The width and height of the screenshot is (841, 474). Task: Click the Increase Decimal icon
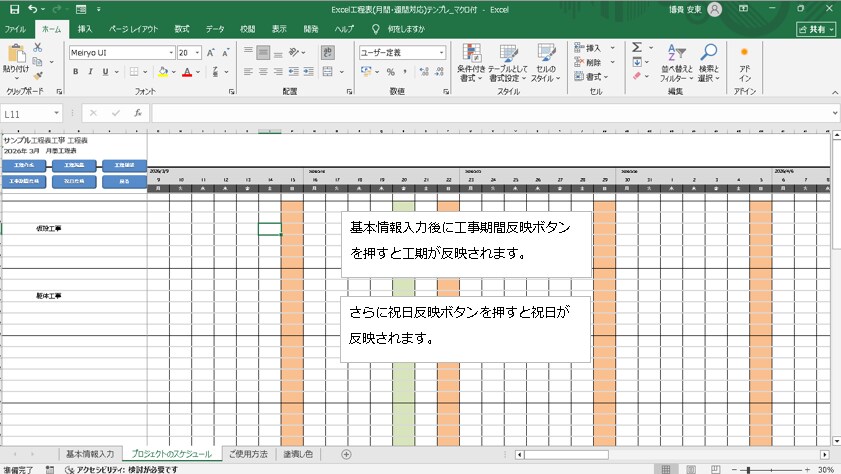(x=424, y=71)
